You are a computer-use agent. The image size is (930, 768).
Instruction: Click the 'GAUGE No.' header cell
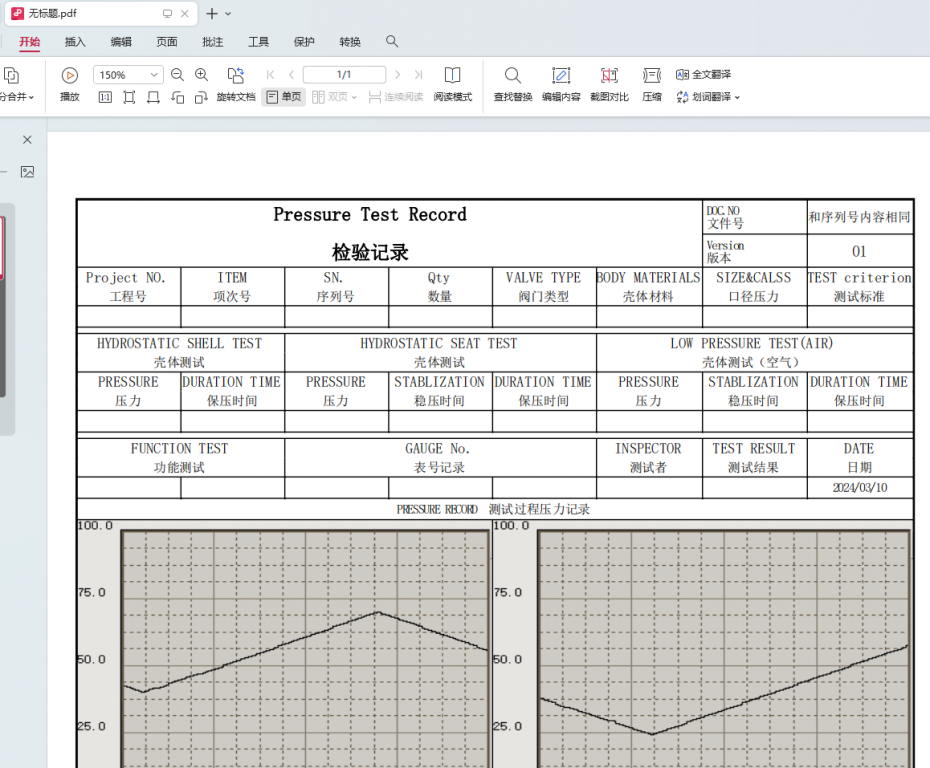click(439, 457)
